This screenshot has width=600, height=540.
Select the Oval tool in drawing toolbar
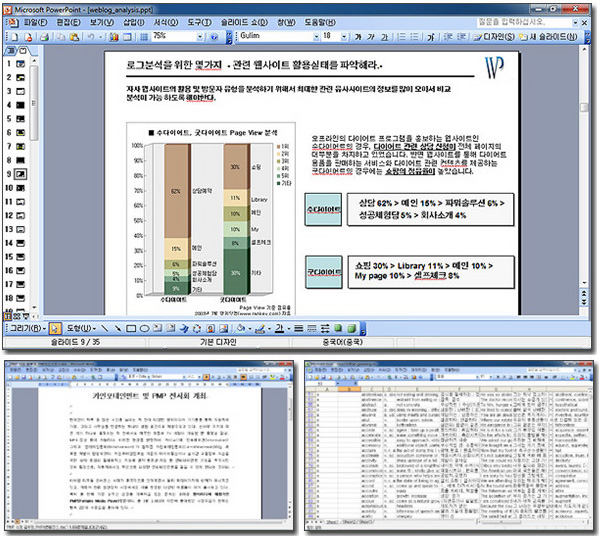click(x=146, y=328)
